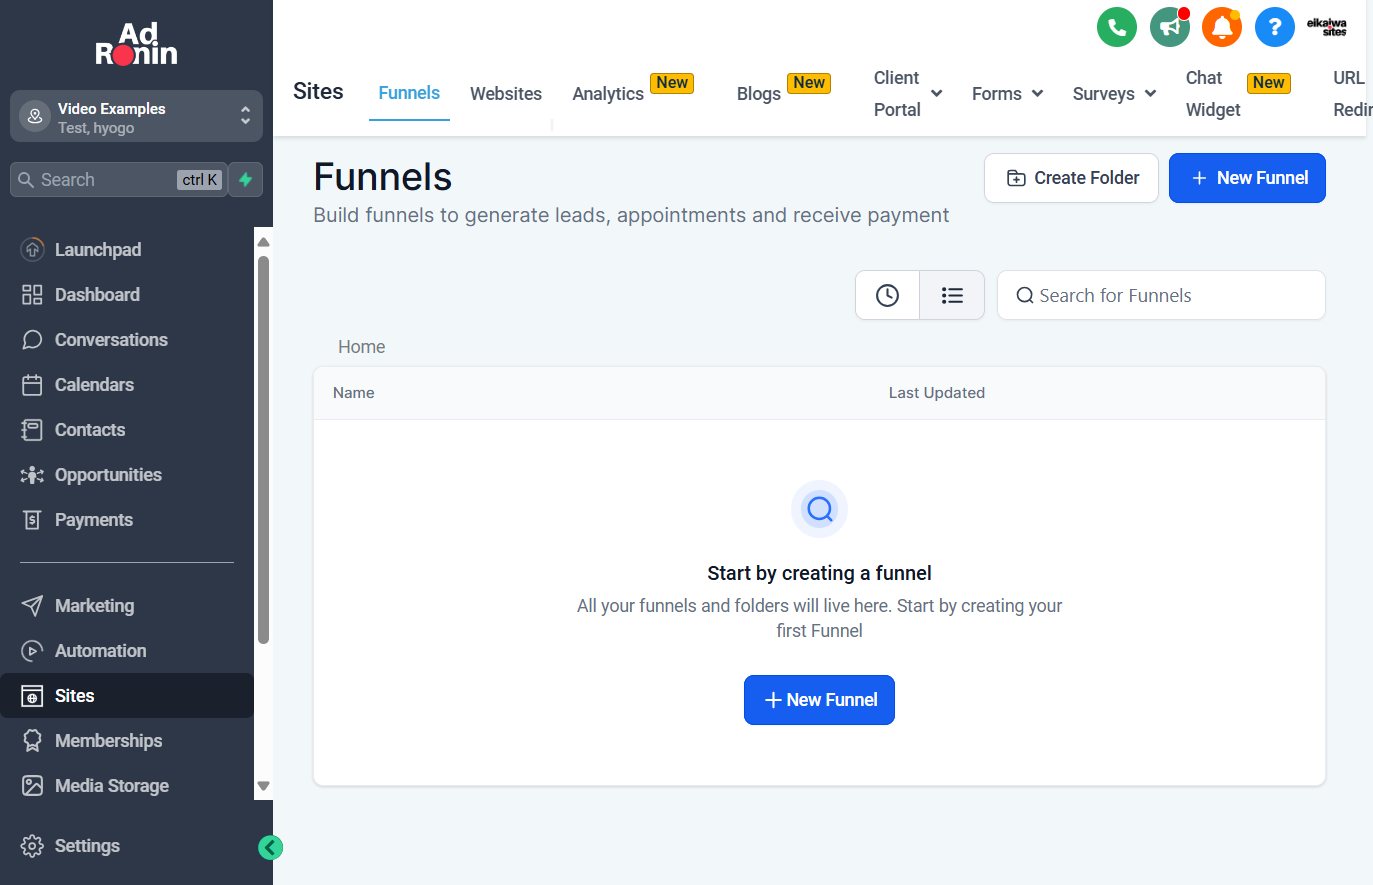
Task: Open Calendars in the sidebar
Action: point(127,385)
